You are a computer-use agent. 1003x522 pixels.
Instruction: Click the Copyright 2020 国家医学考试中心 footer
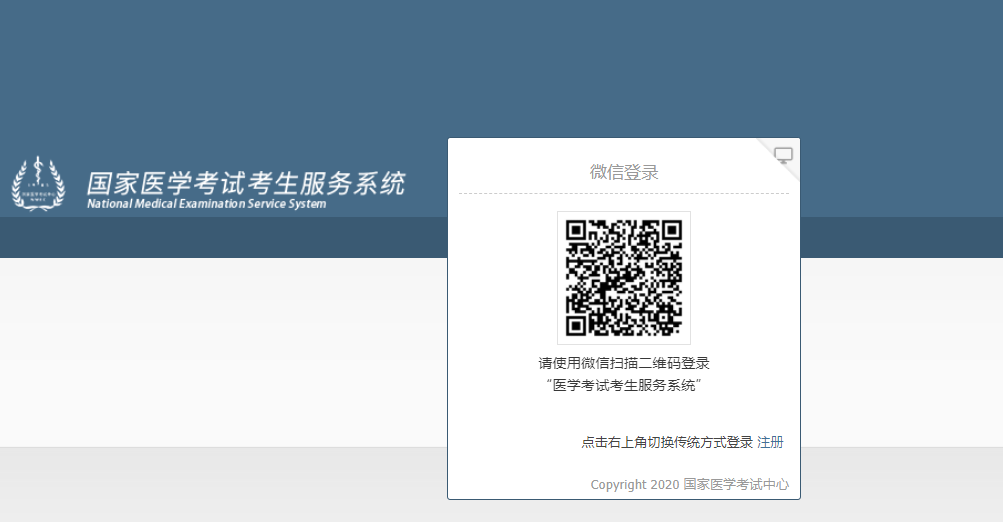690,484
